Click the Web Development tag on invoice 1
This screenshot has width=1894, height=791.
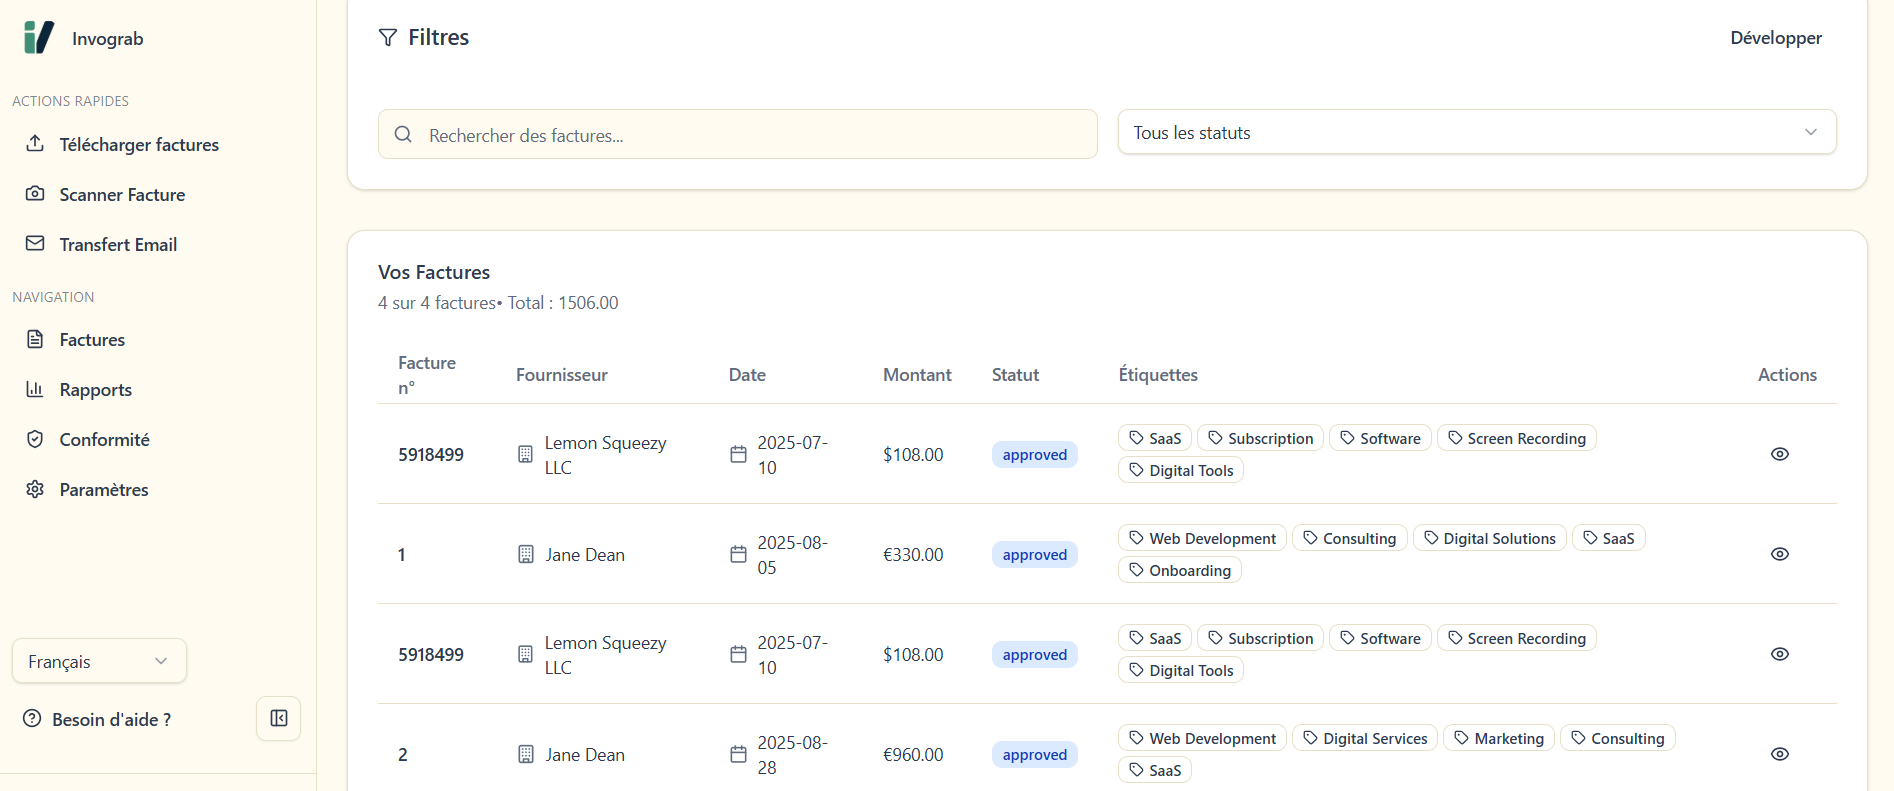[1202, 539]
